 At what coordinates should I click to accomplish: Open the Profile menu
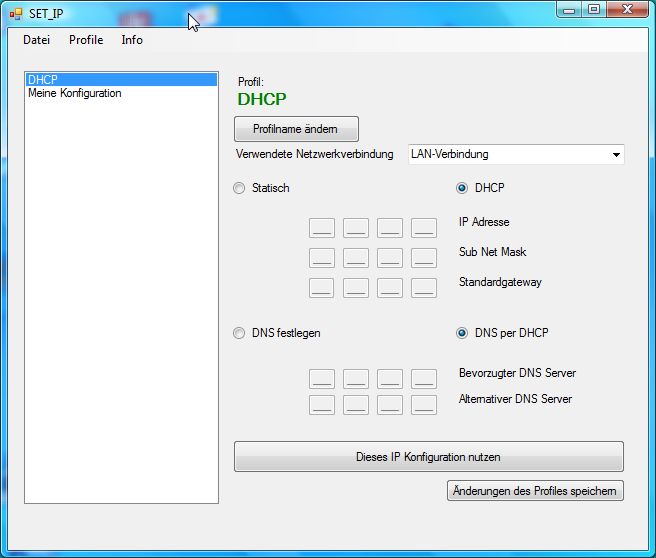click(x=86, y=40)
